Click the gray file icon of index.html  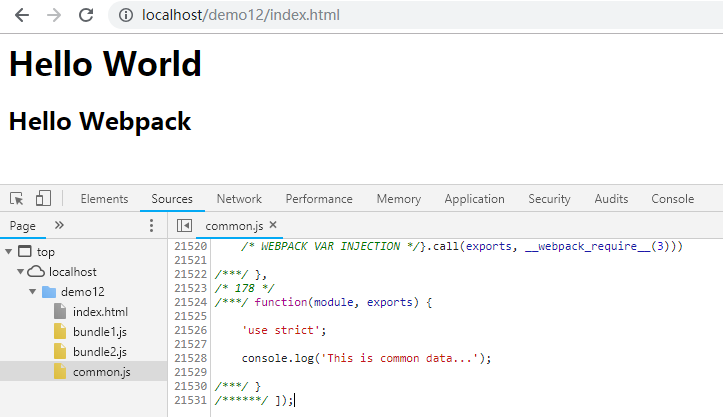(60, 311)
